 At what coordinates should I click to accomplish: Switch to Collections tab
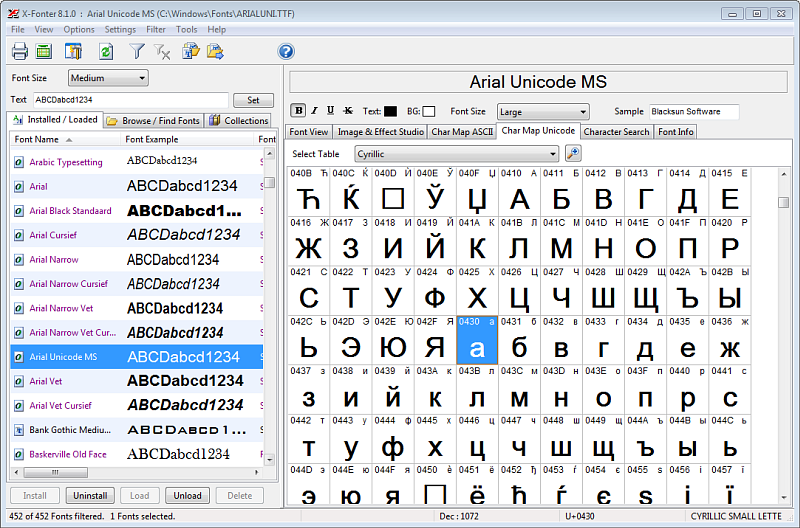click(238, 121)
